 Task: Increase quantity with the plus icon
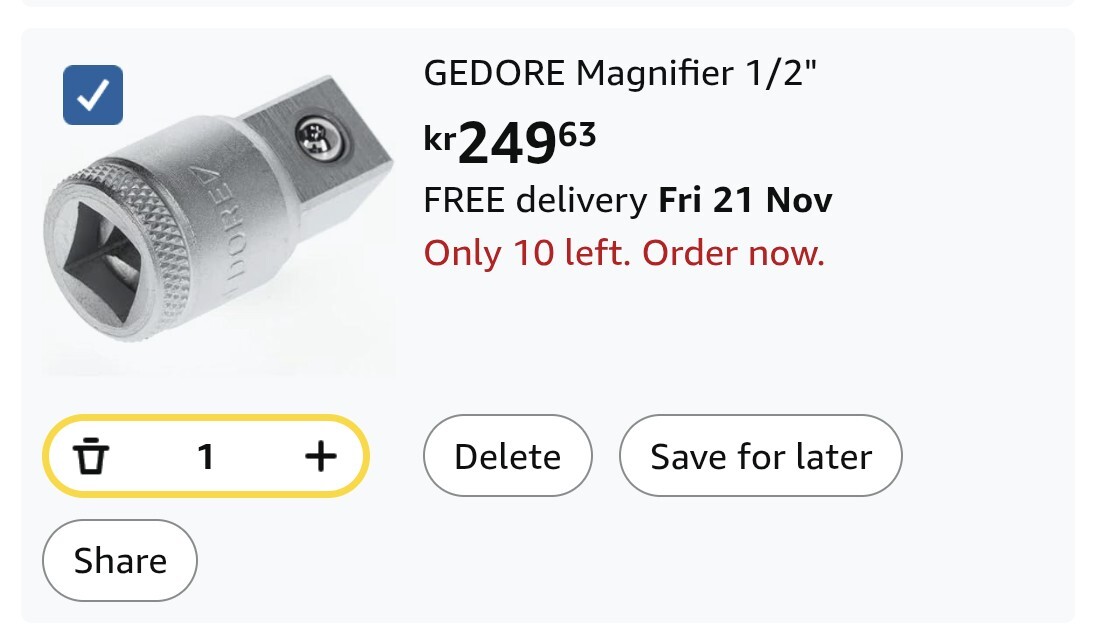coord(320,457)
